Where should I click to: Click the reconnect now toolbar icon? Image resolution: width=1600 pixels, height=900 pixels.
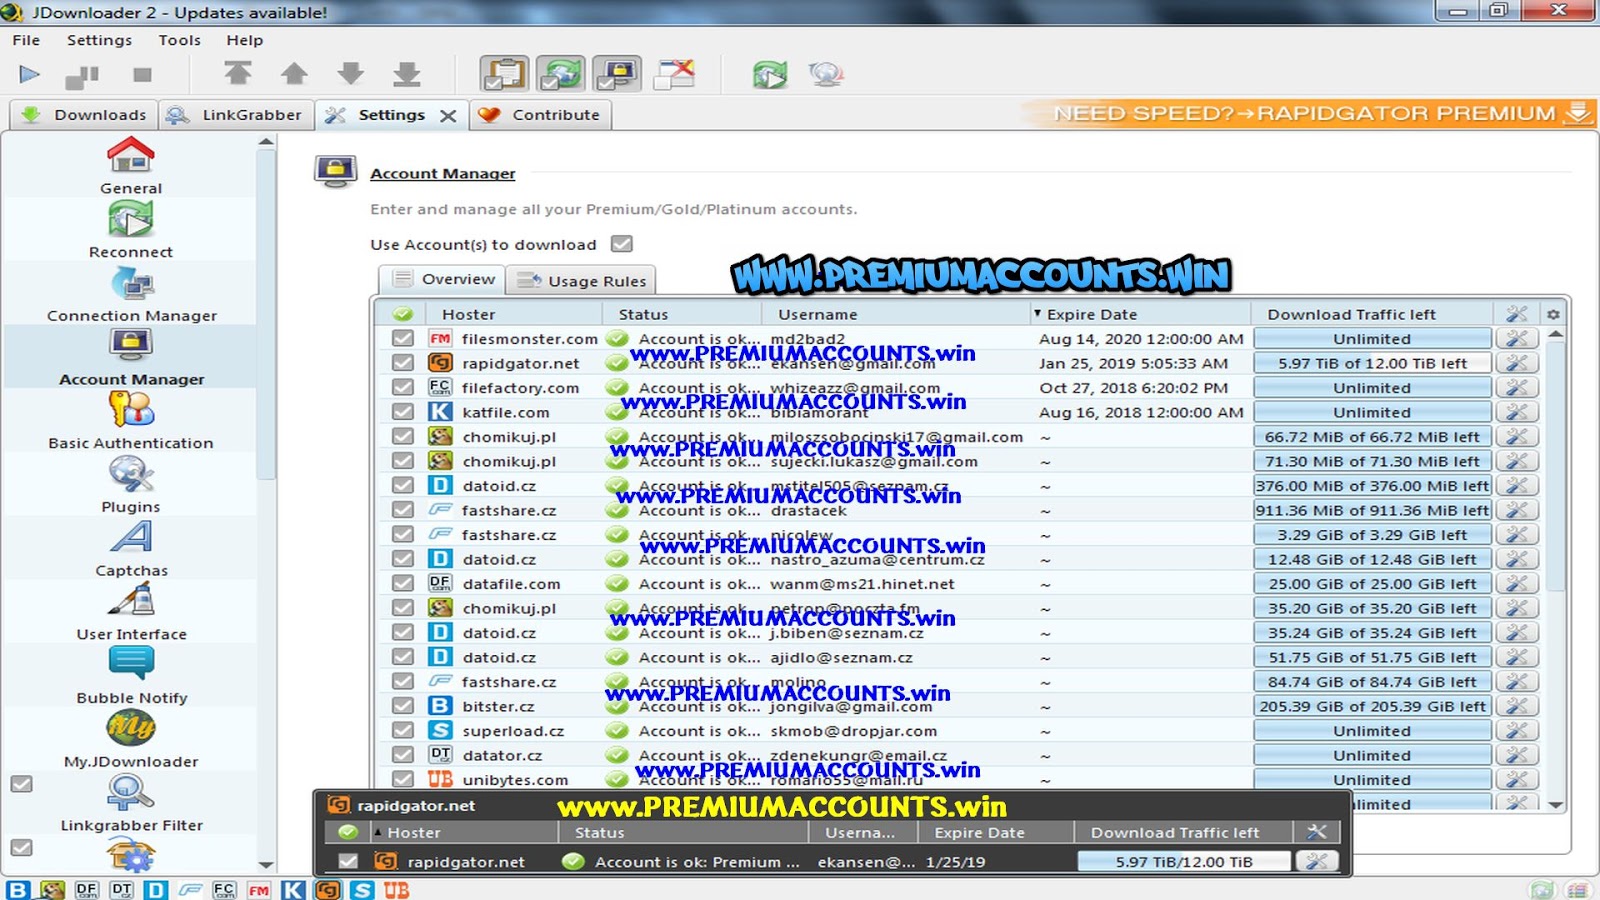(x=770, y=74)
